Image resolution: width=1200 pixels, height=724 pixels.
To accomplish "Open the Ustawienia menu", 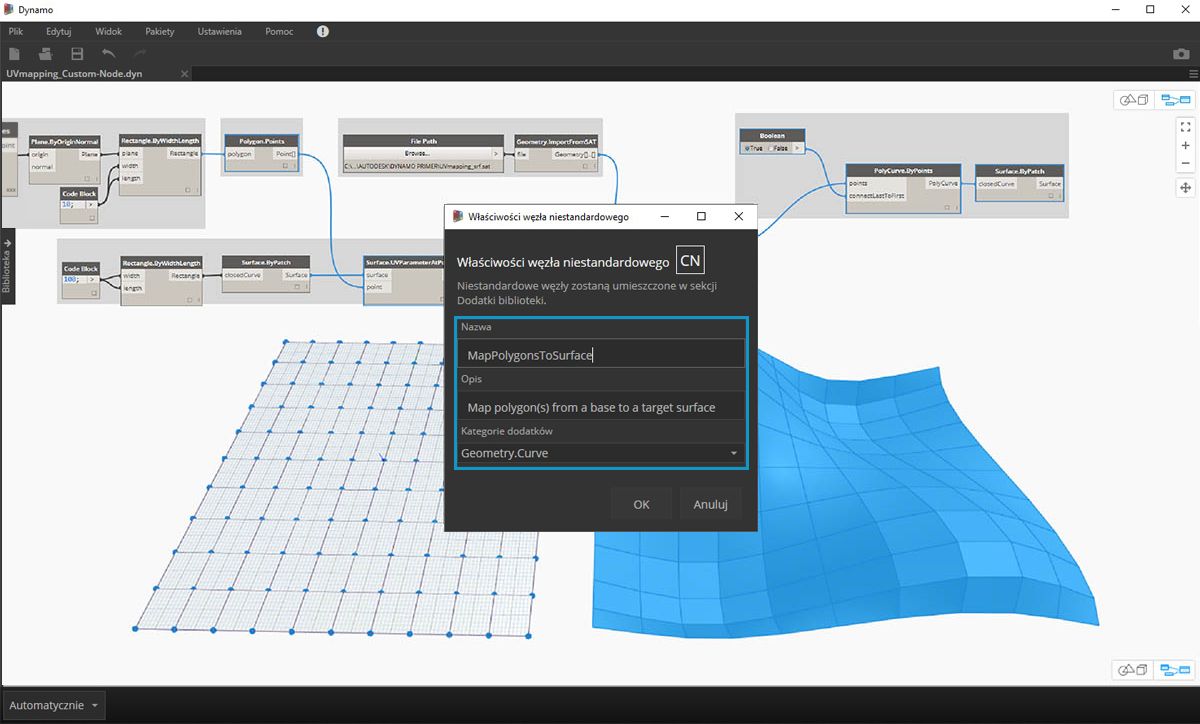I will click(219, 31).
